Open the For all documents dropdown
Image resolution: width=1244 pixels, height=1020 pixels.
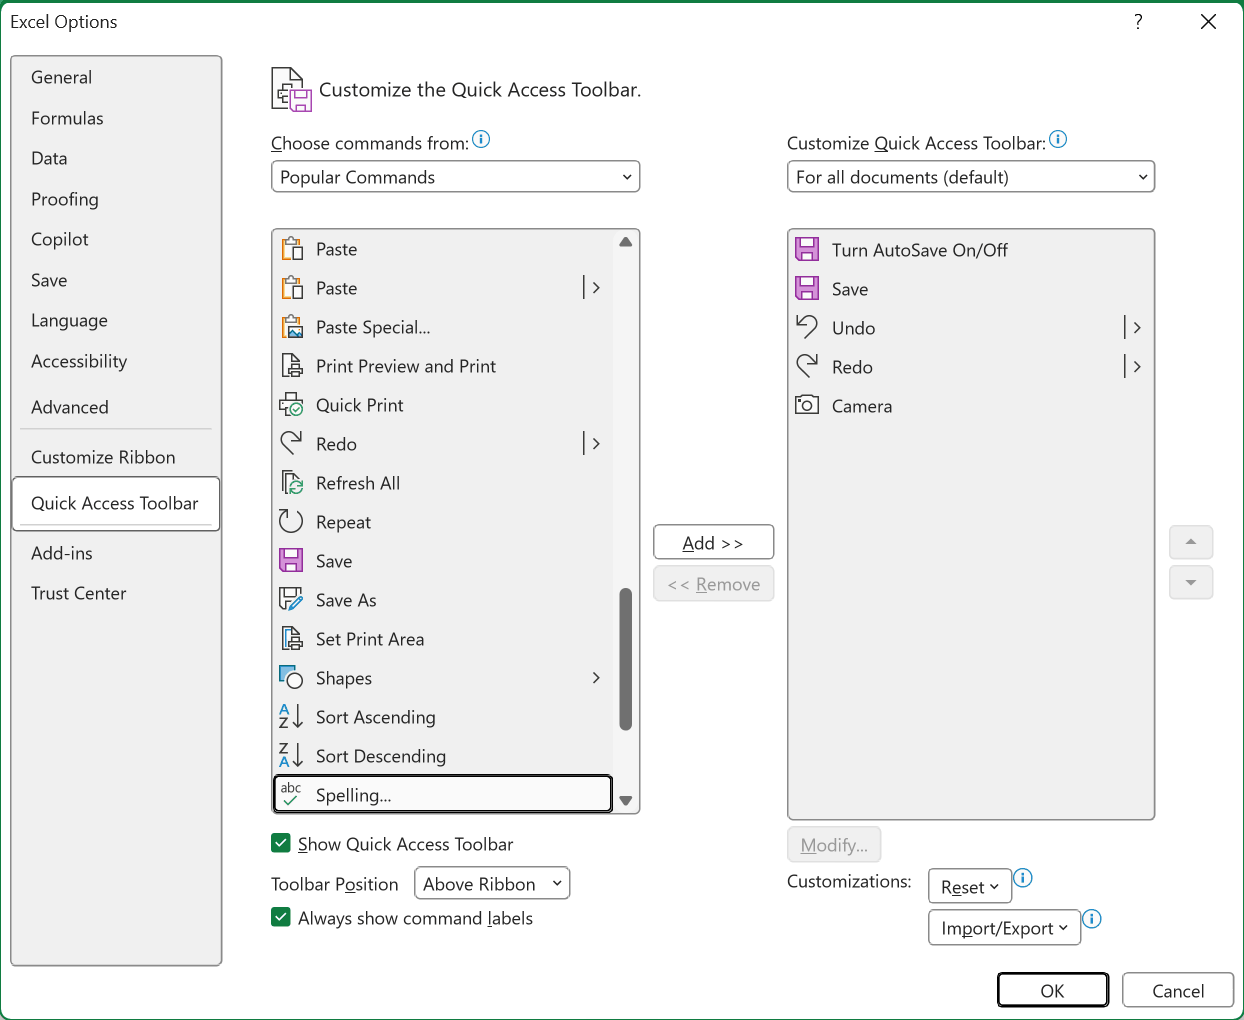coord(971,177)
